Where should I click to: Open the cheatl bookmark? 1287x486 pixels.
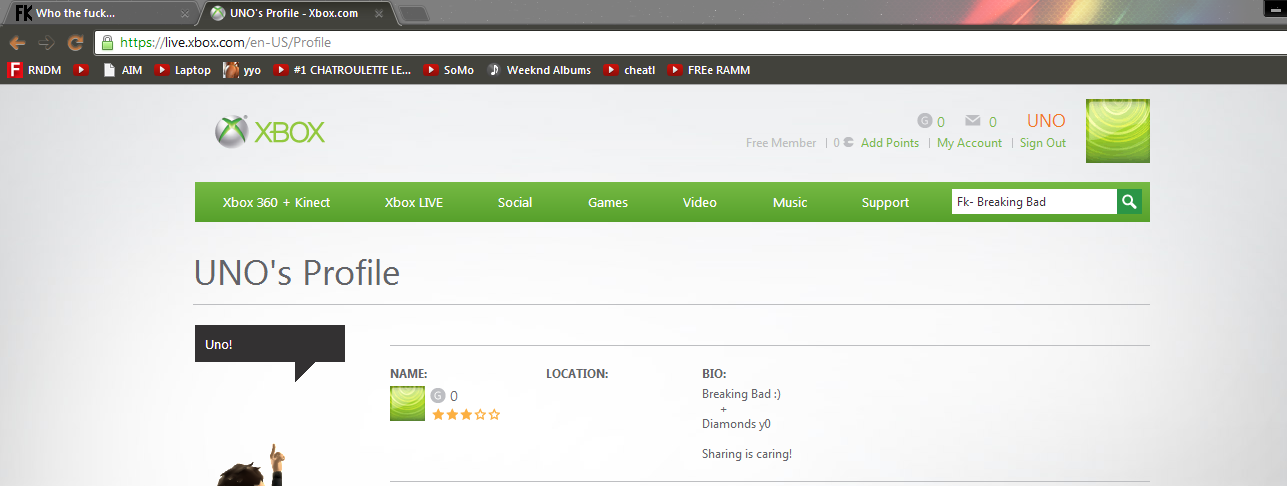click(x=630, y=70)
